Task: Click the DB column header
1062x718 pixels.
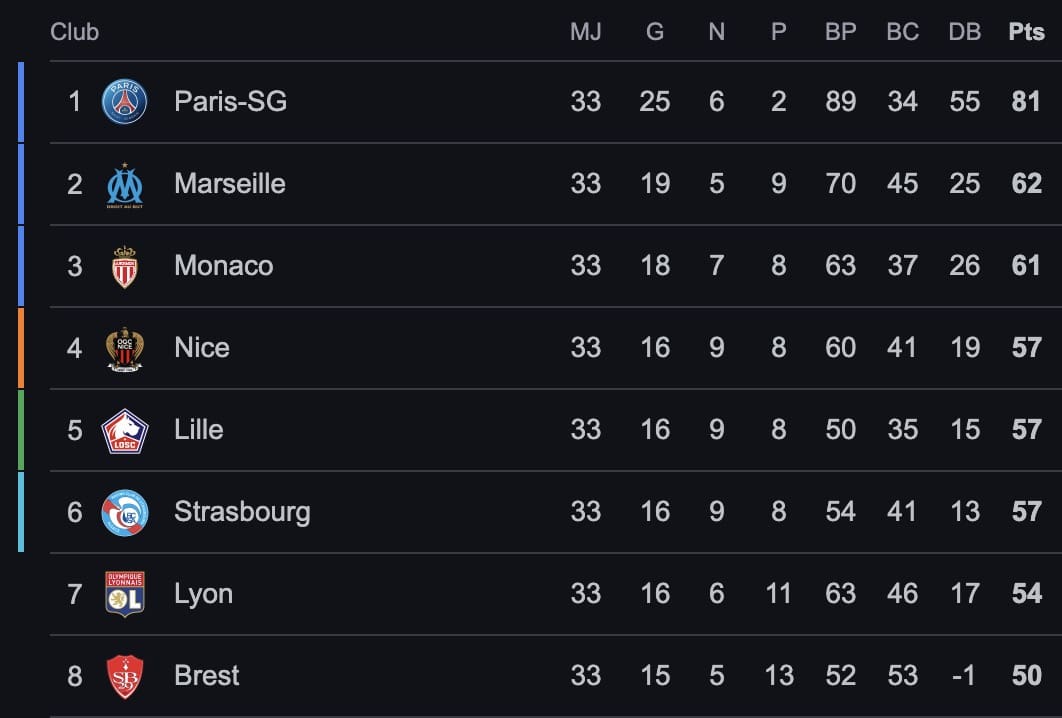Action: click(x=964, y=32)
